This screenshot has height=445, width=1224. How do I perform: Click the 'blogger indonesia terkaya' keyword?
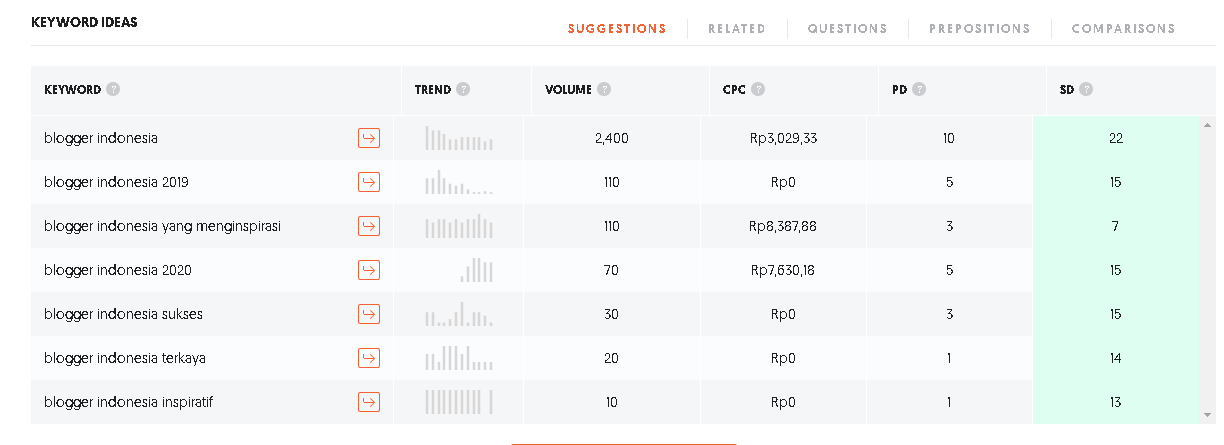point(125,358)
